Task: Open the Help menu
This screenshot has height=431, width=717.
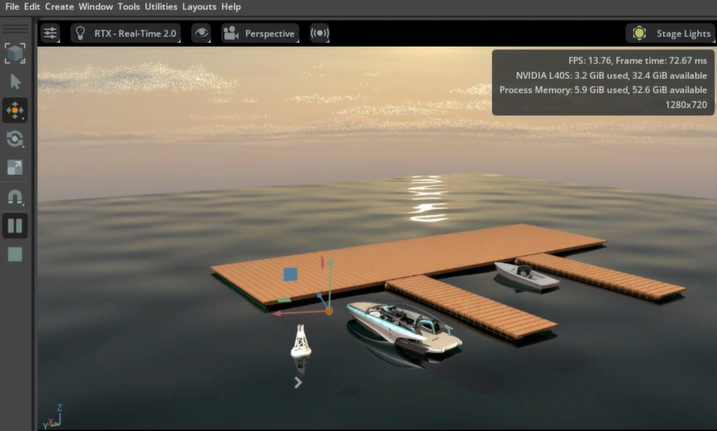Action: (x=231, y=7)
